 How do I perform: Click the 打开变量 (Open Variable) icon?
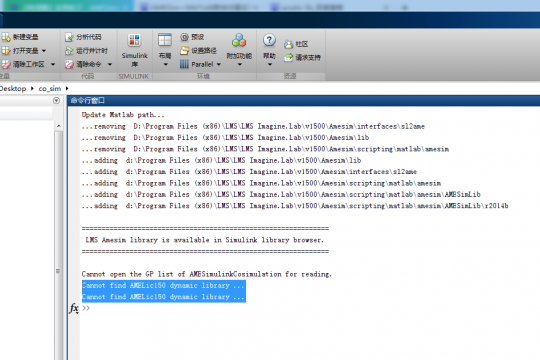click(x=6, y=51)
